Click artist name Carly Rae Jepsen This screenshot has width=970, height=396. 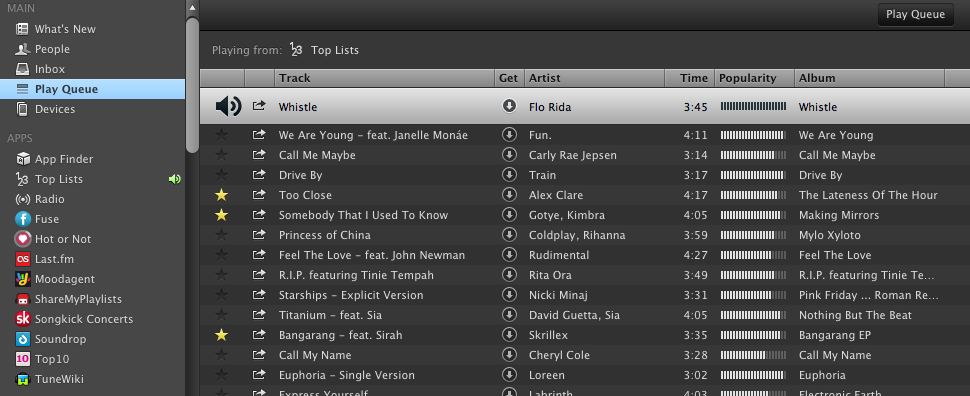pyautogui.click(x=573, y=155)
